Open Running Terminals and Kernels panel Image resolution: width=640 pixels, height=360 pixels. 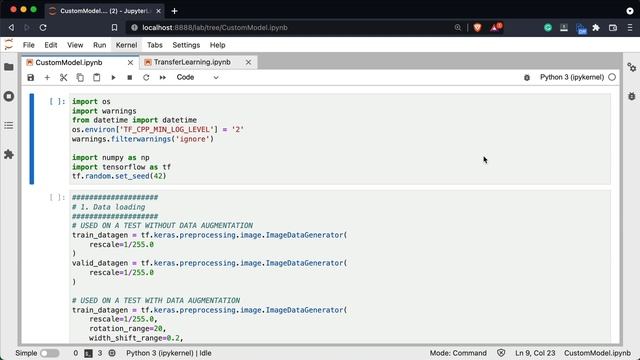click(x=9, y=96)
